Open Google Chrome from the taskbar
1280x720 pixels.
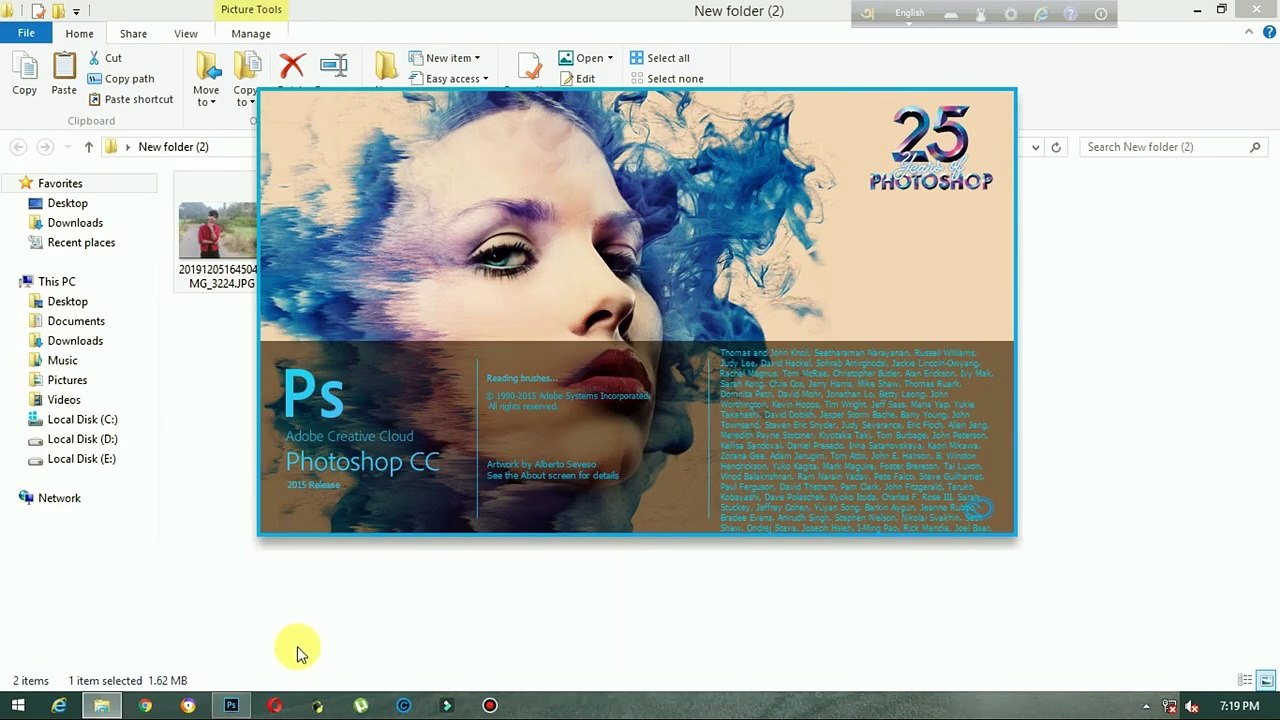[145, 706]
